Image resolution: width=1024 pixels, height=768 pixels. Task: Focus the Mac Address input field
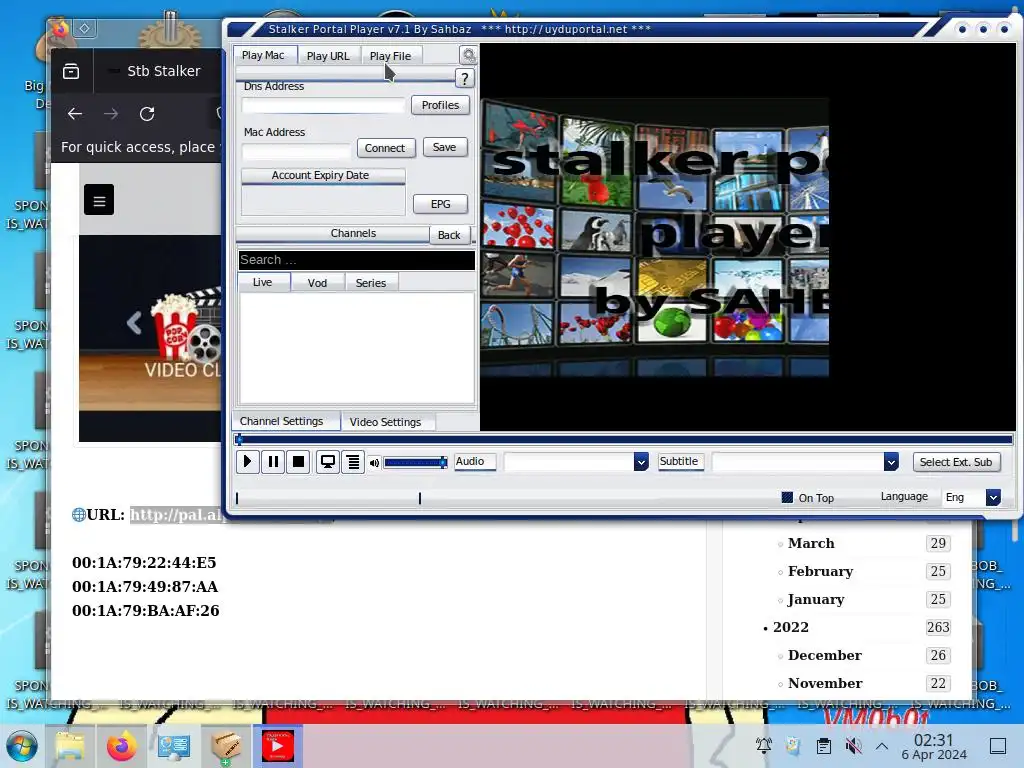296,152
